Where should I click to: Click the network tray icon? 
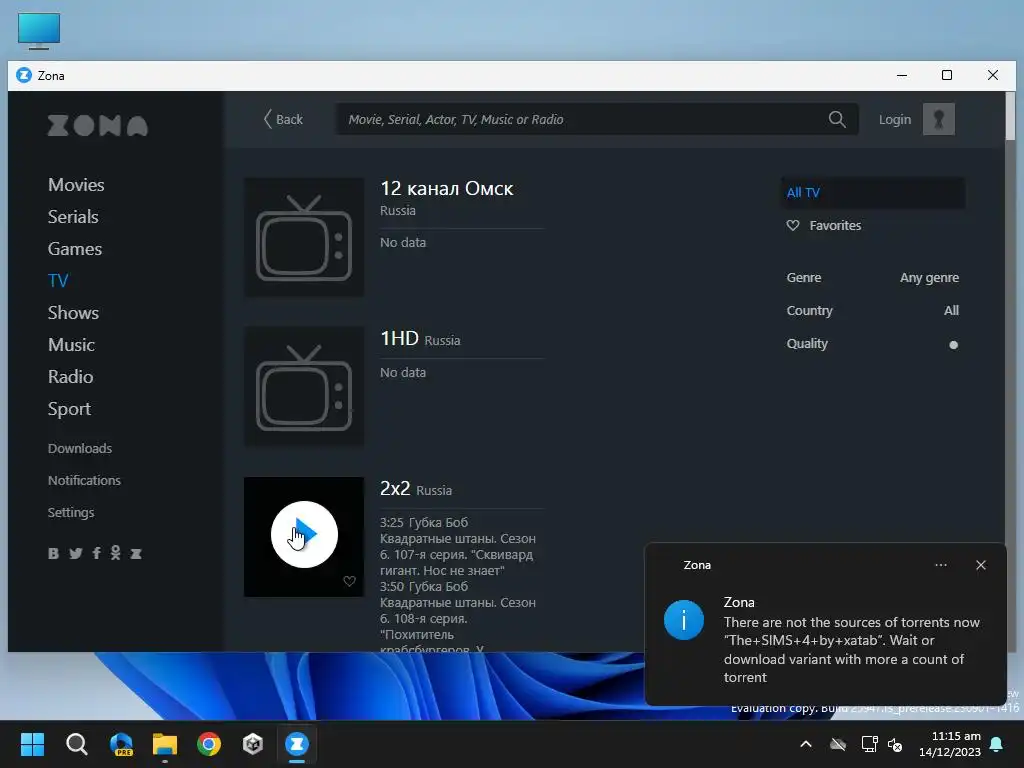coord(869,744)
